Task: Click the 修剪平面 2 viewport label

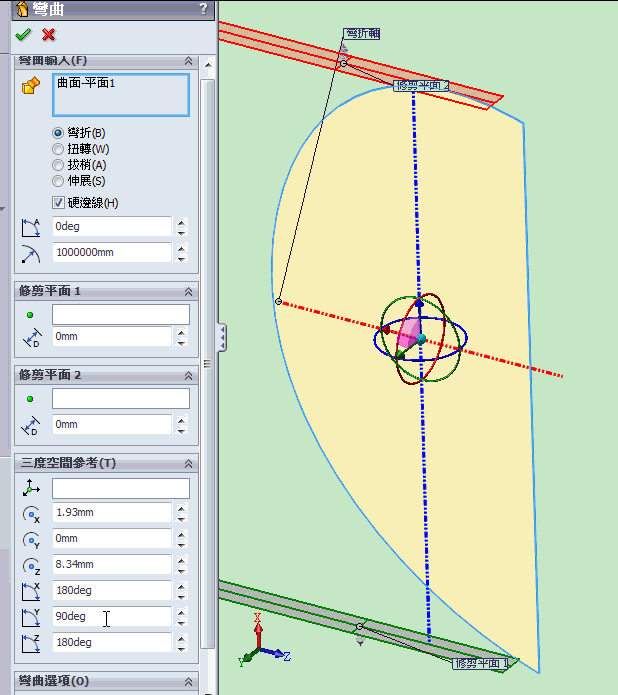Action: click(x=421, y=86)
